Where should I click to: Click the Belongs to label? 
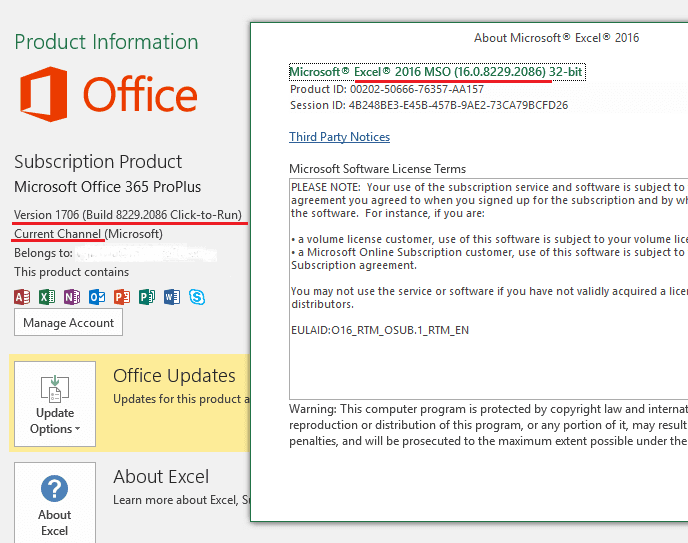(43, 253)
